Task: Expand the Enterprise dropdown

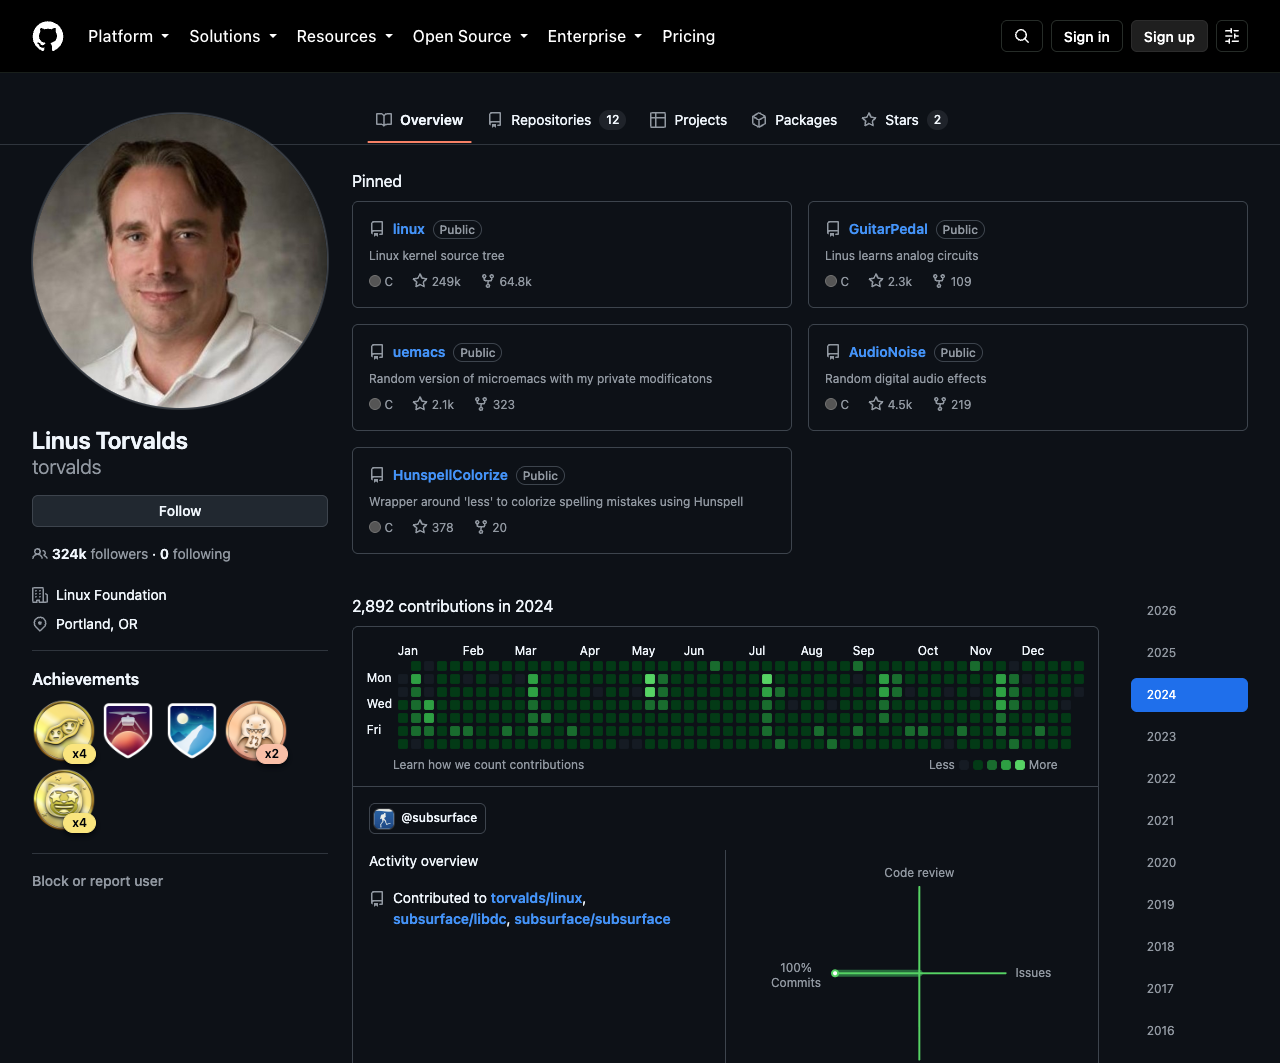Action: coord(595,36)
